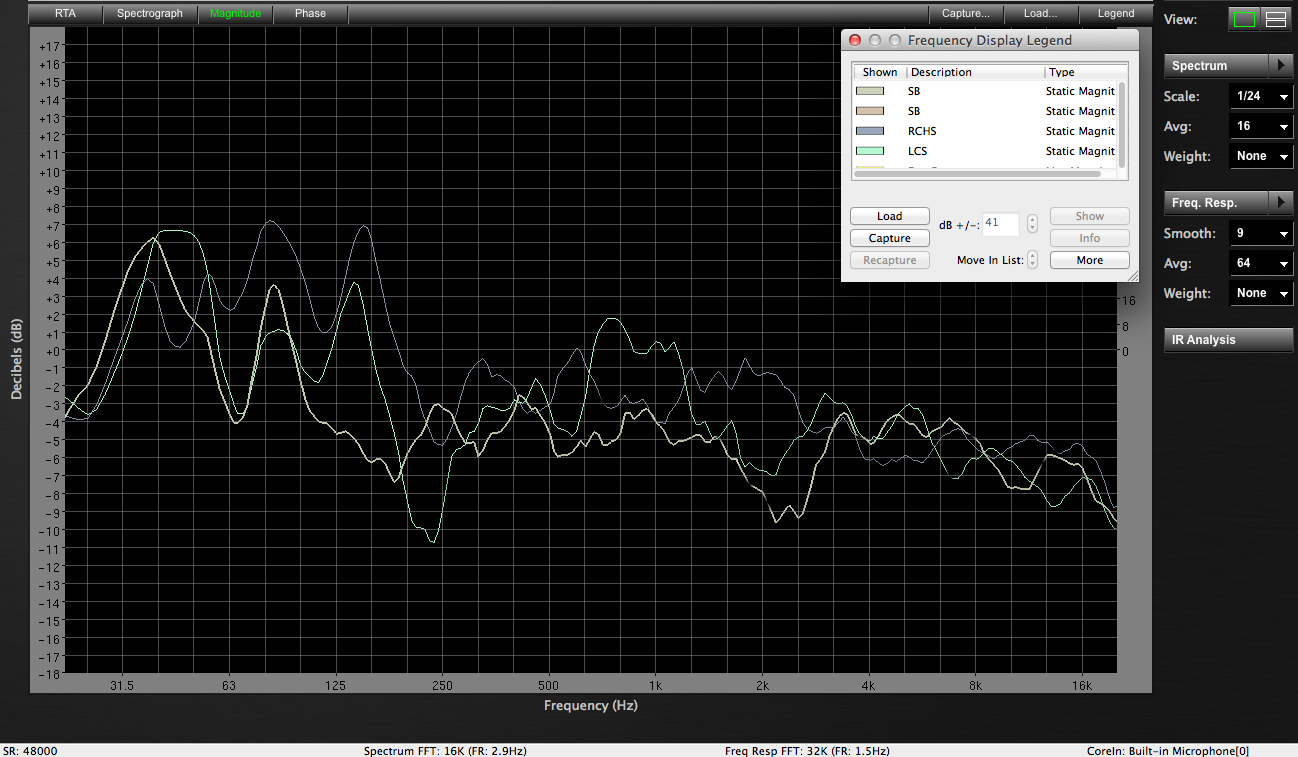Open the Smooth dropdown showing 9
Viewport: 1298px width, 757px height.
tap(1261, 234)
